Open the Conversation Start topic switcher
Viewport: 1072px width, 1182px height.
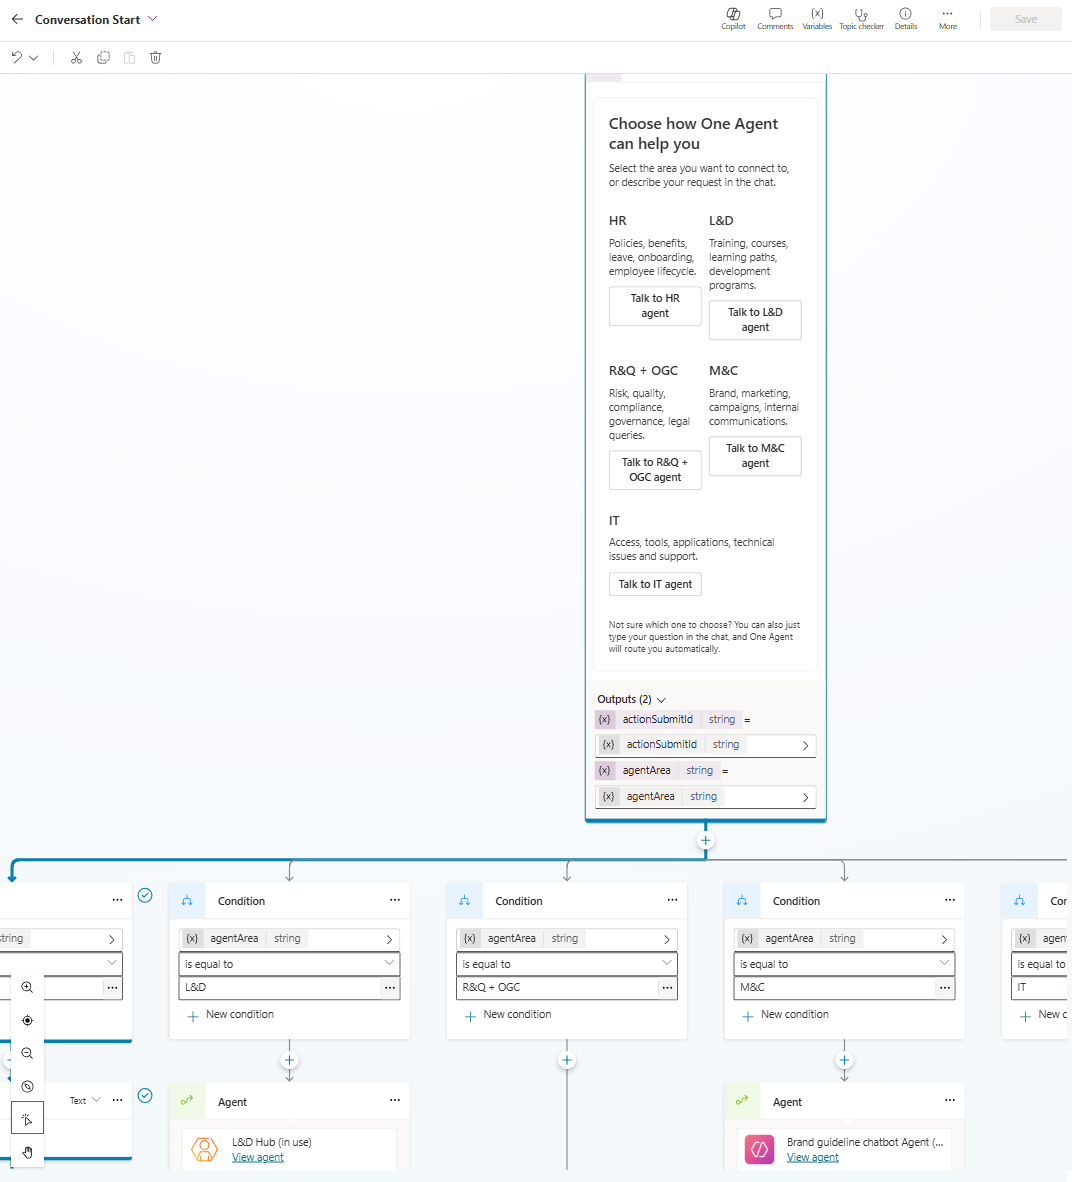click(x=152, y=18)
